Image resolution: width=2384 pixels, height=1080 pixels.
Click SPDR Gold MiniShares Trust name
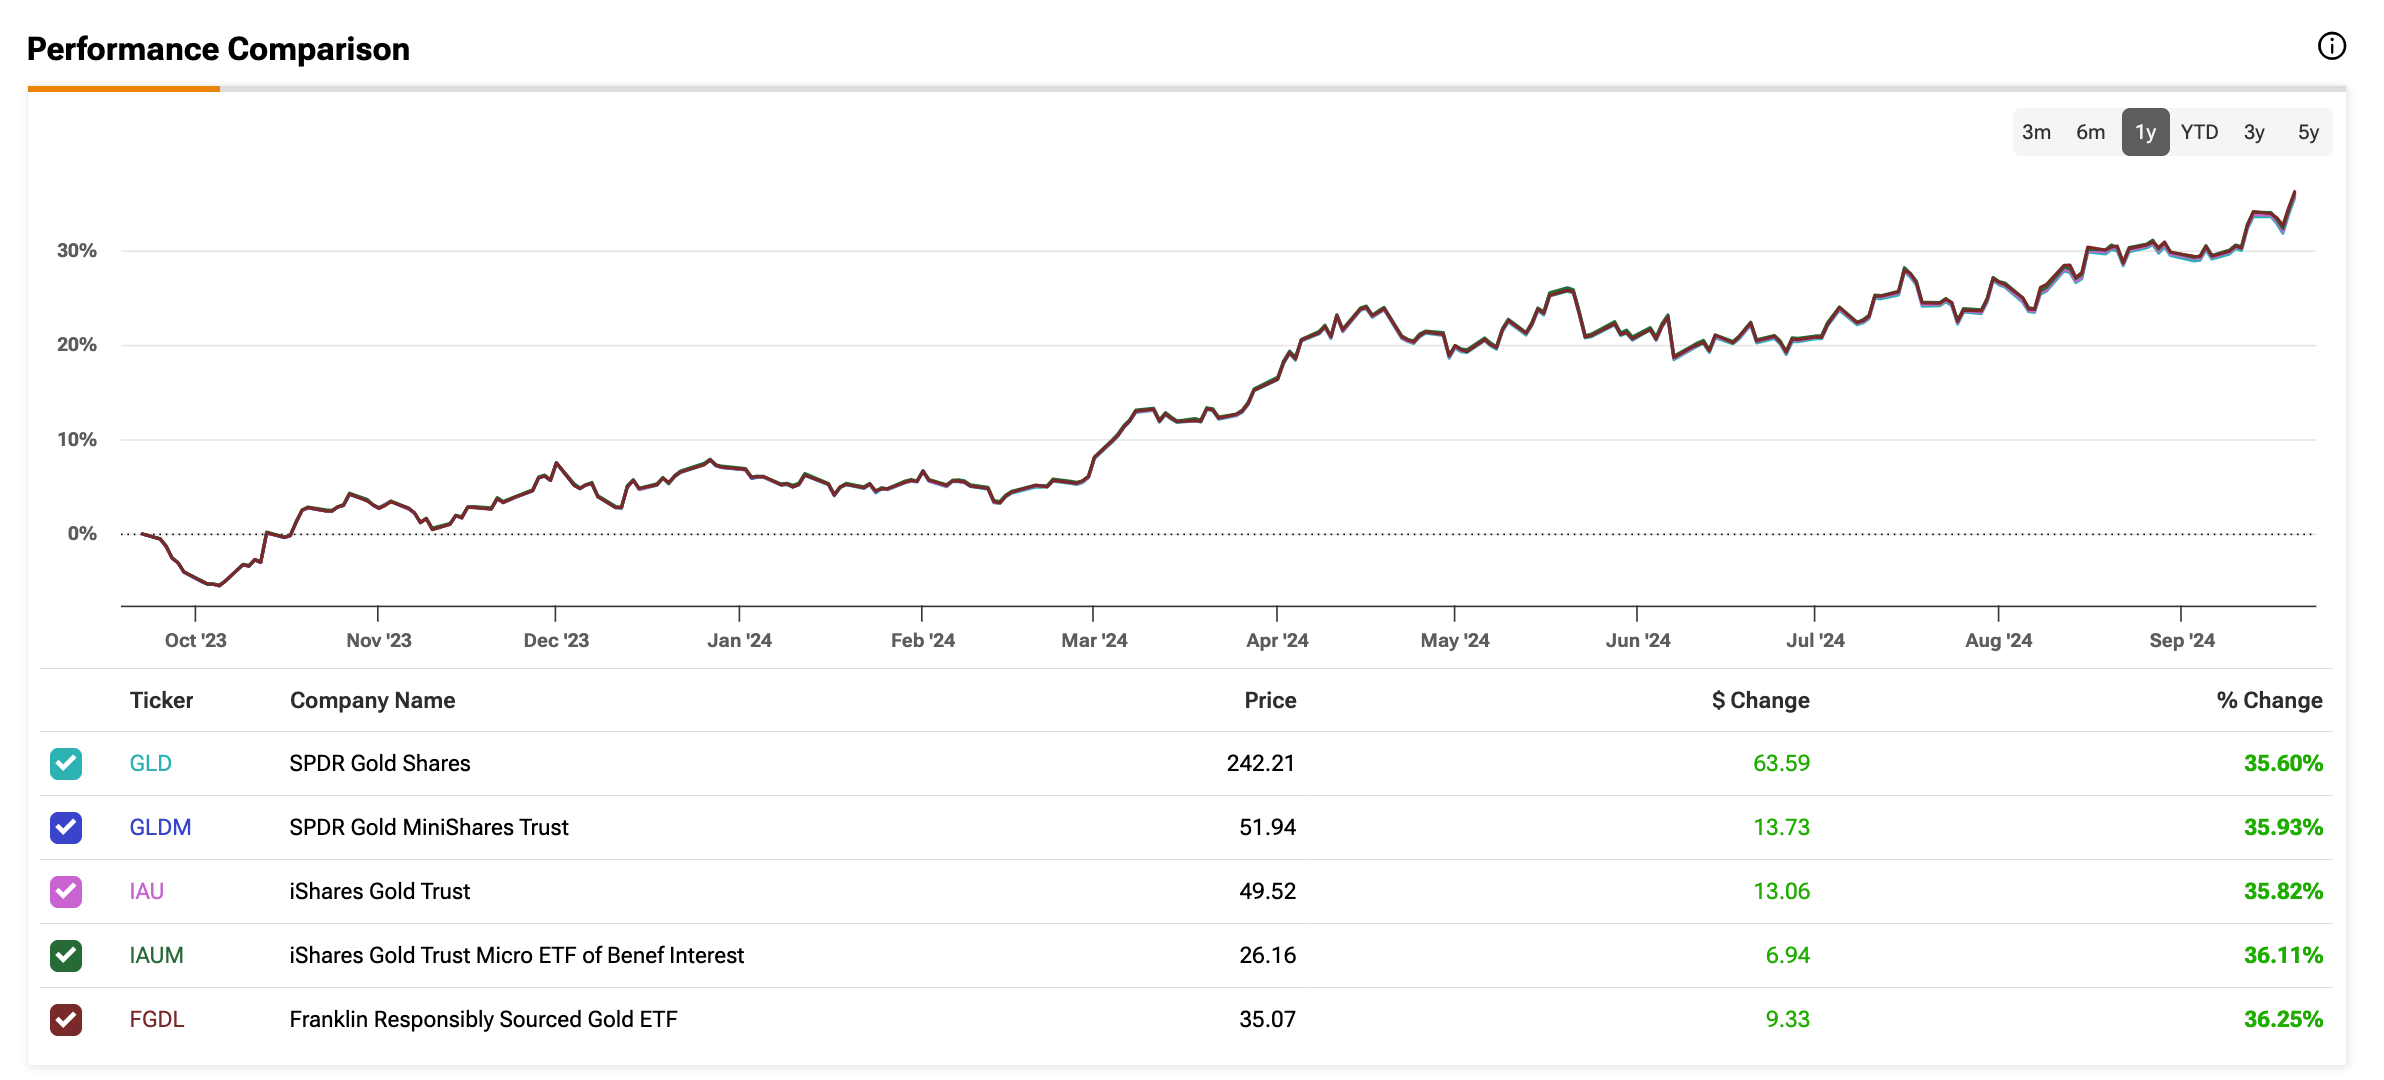click(429, 827)
